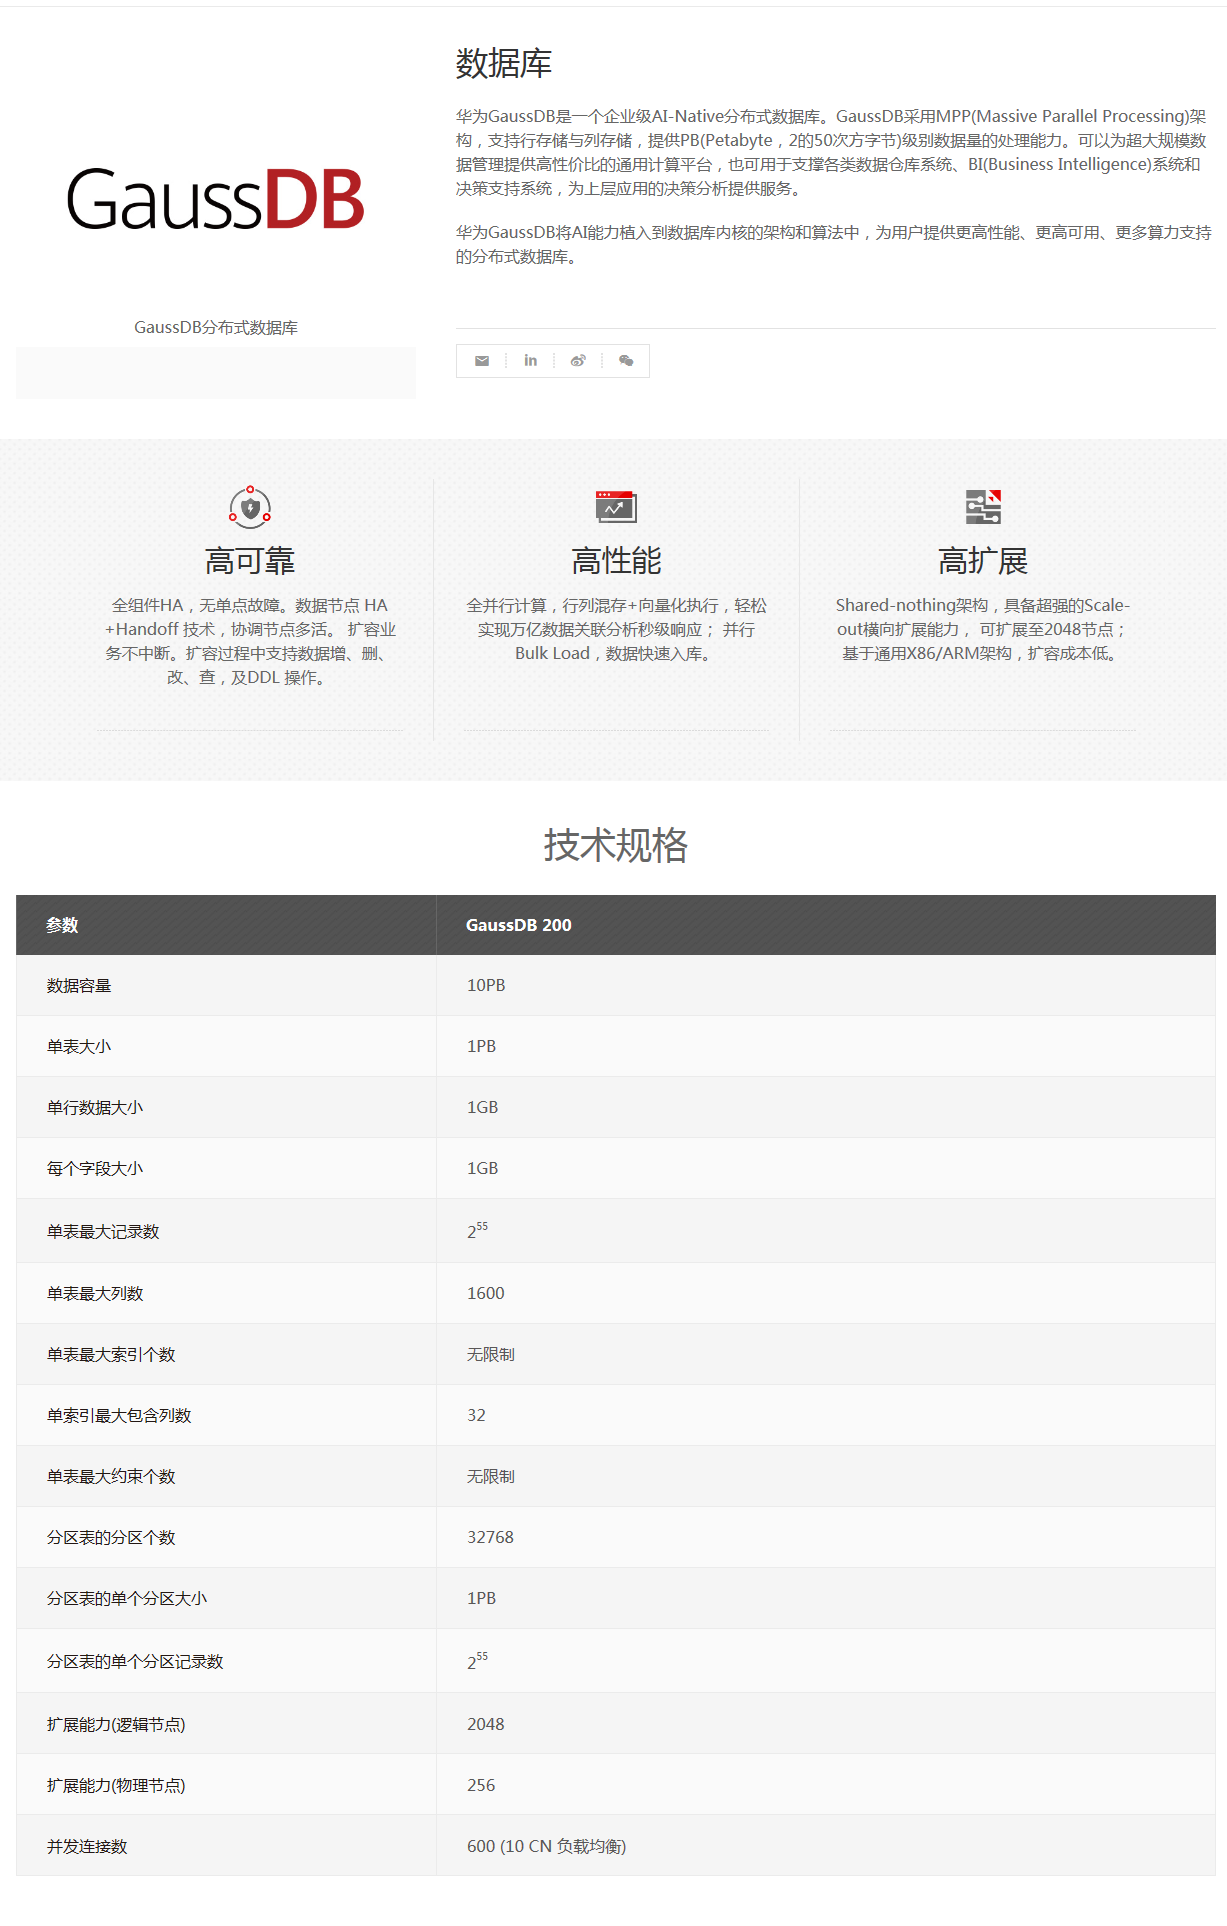This screenshot has height=1926, width=1227.
Task: Click the GaussDB logo image
Action: 216,199
